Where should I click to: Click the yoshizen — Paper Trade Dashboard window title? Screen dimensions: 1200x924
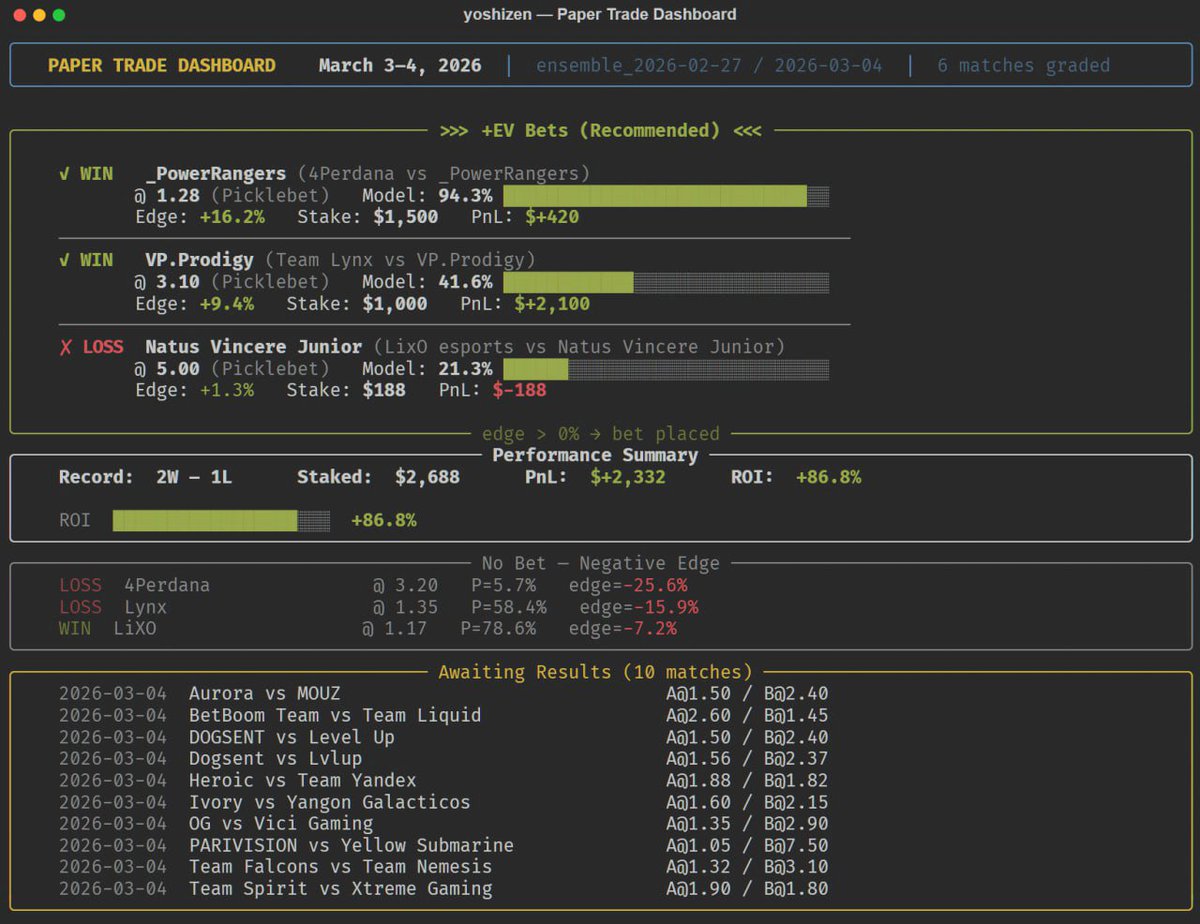600,14
